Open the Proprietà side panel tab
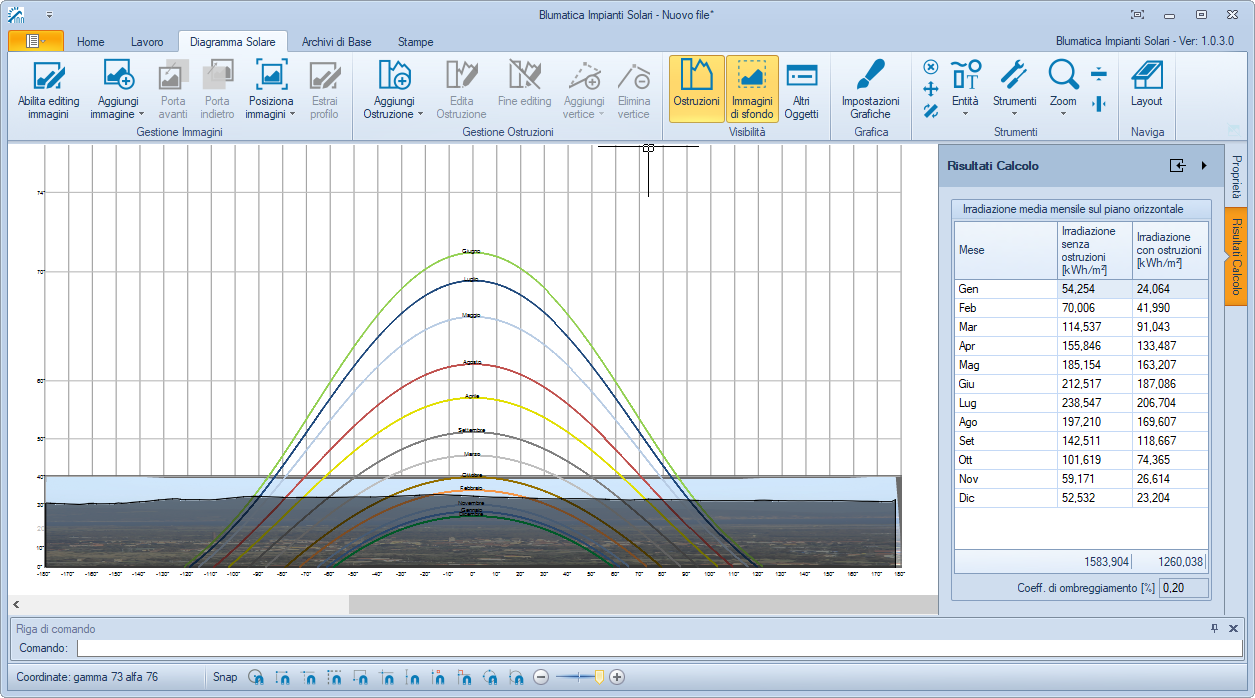 click(1236, 176)
